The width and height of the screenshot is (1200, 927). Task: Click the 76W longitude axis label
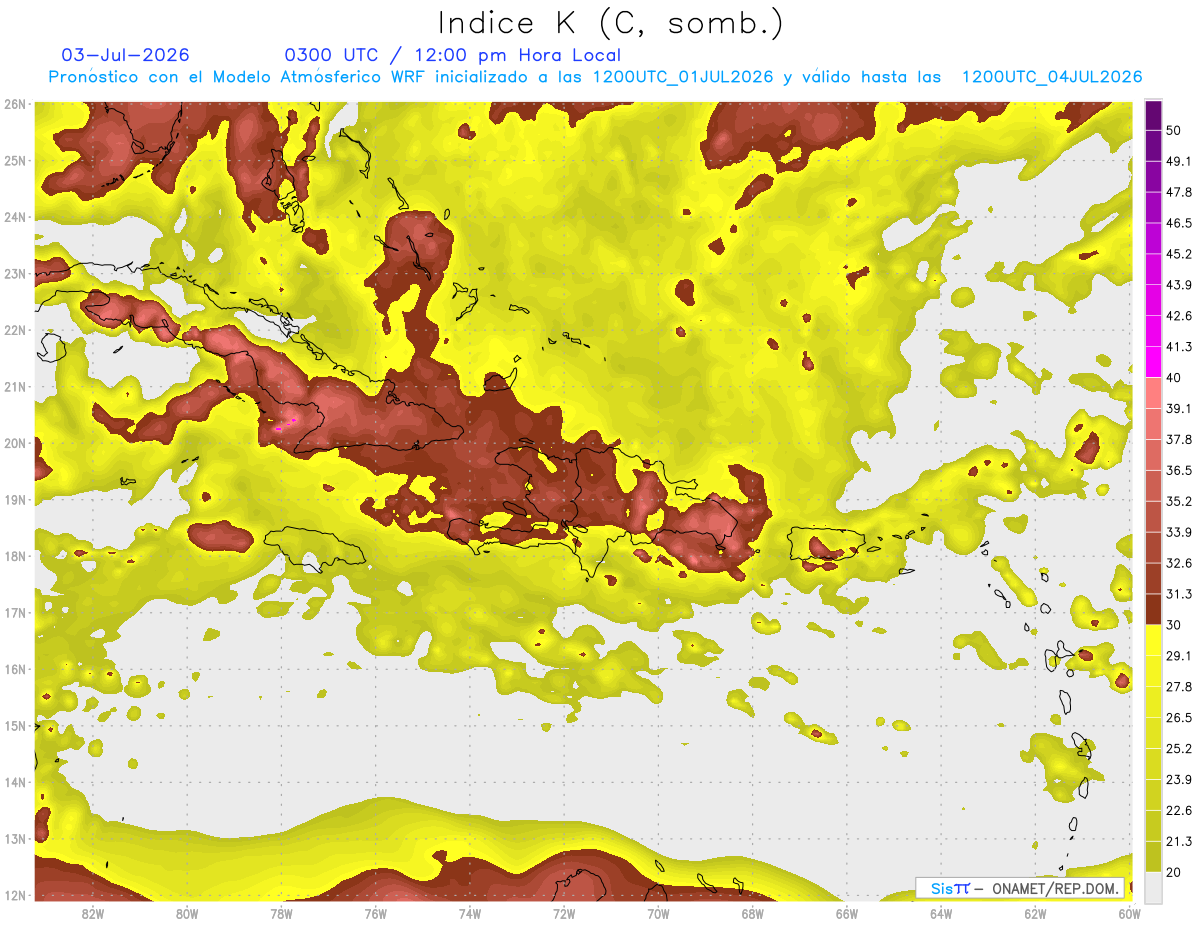(376, 914)
